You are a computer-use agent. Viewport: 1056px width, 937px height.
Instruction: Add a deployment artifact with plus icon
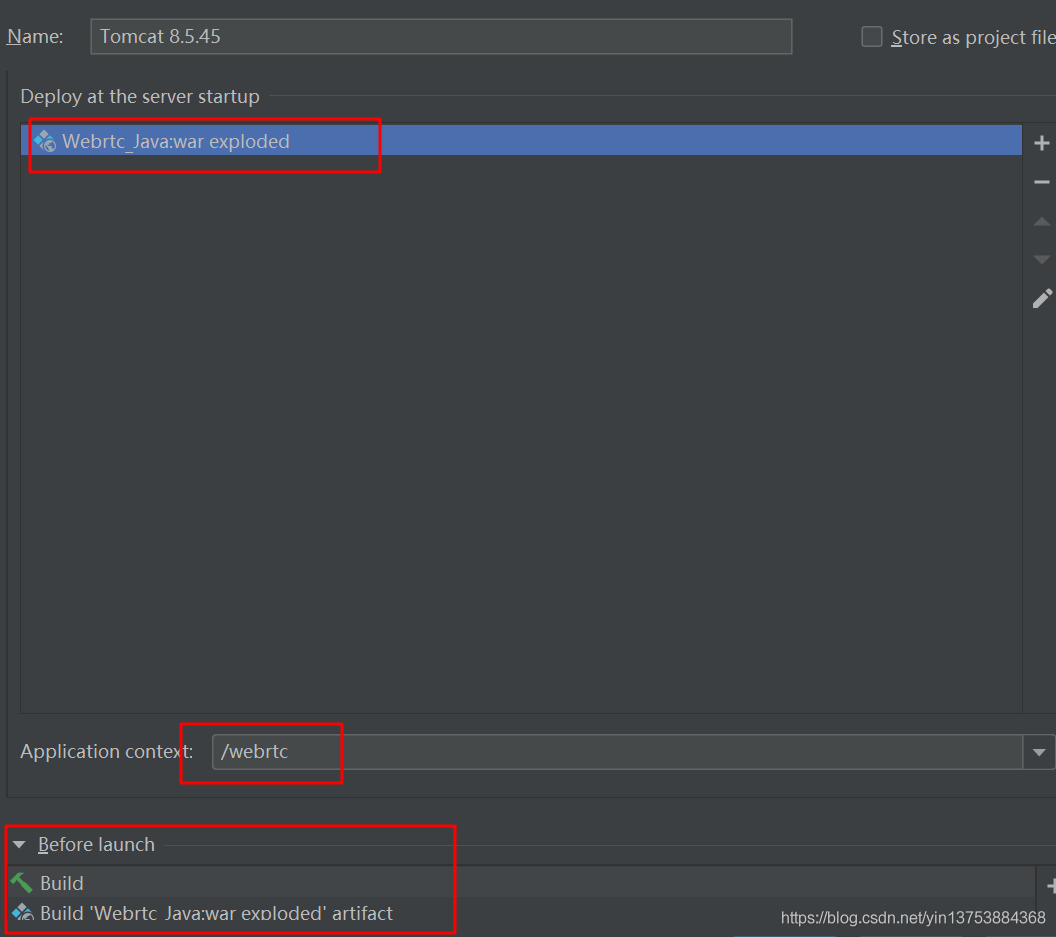[1041, 143]
